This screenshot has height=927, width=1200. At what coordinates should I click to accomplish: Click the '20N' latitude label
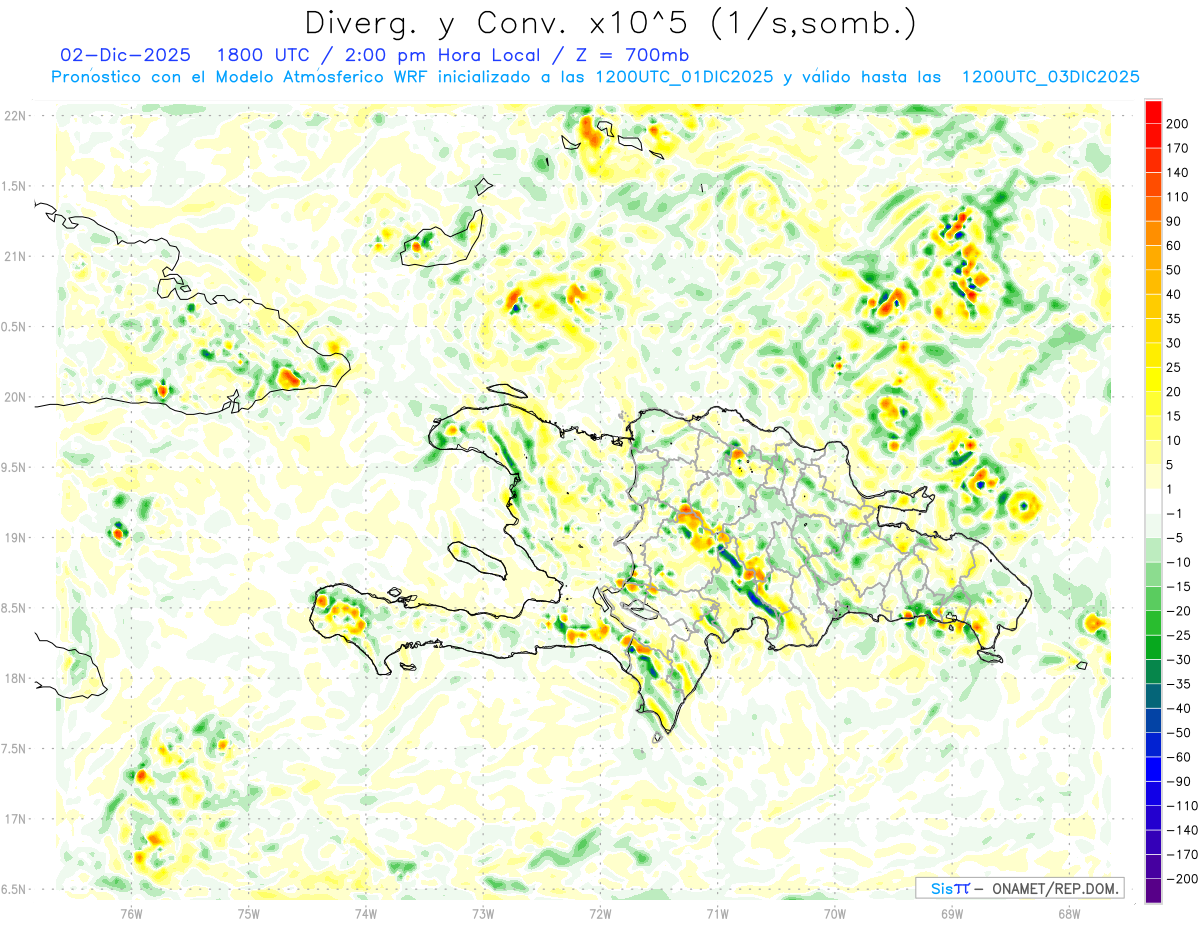click(15, 397)
